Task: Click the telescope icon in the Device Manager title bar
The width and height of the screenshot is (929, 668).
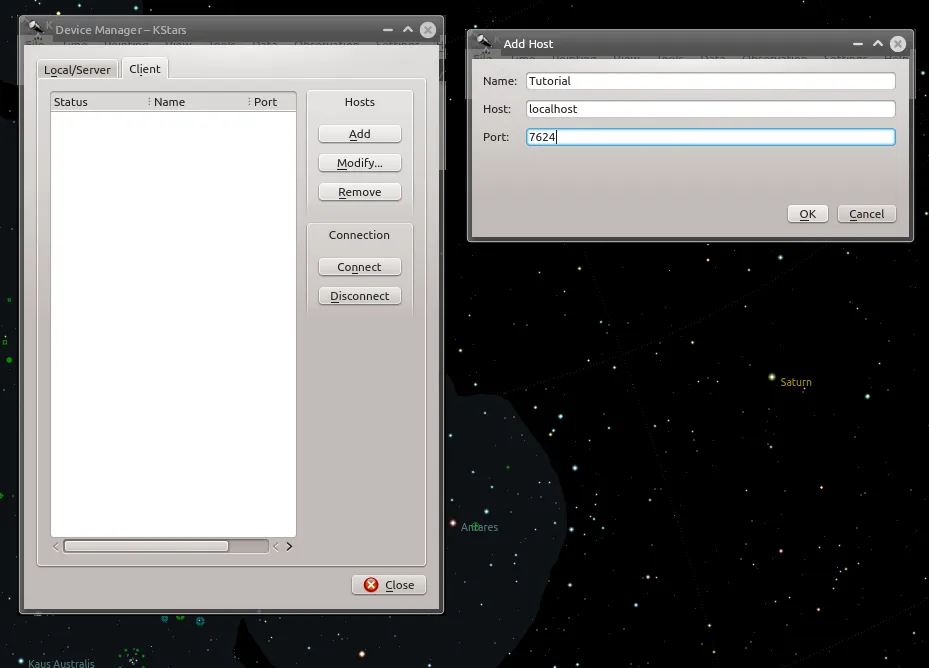Action: pos(36,27)
